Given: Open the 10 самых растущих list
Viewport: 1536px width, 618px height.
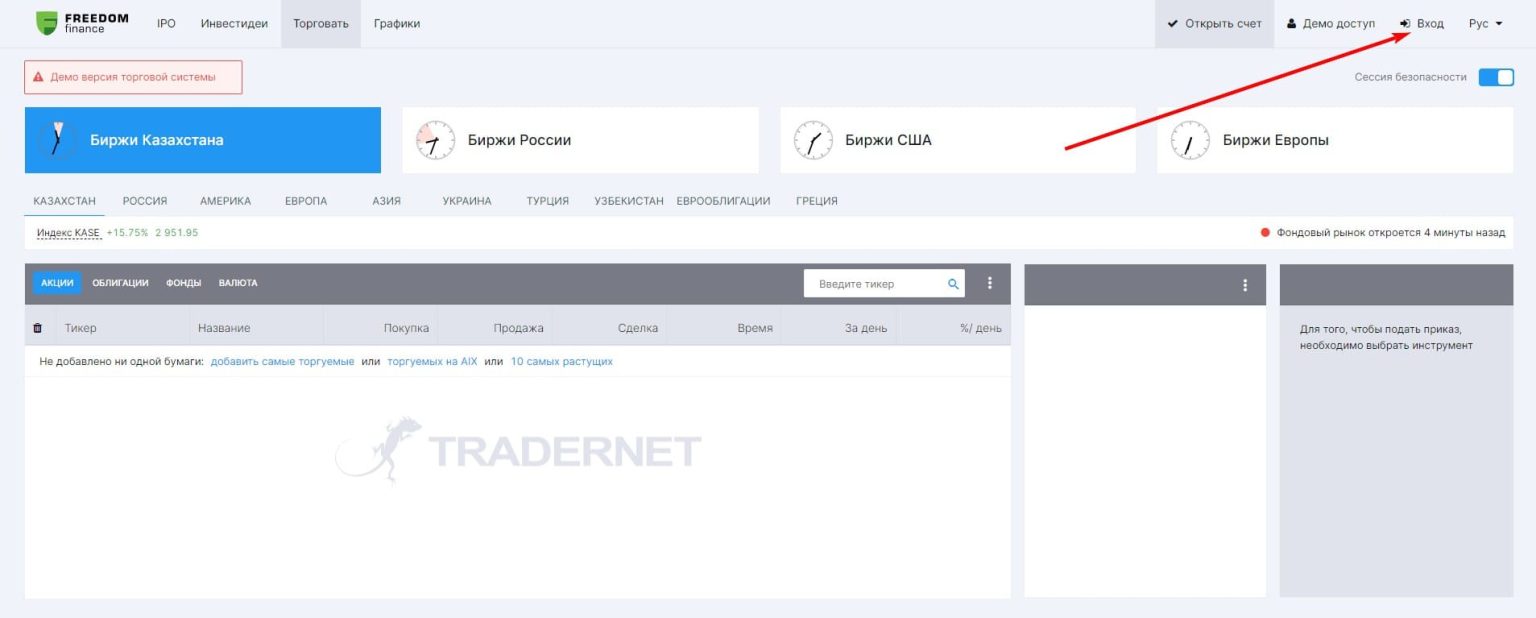Looking at the screenshot, I should 562,361.
